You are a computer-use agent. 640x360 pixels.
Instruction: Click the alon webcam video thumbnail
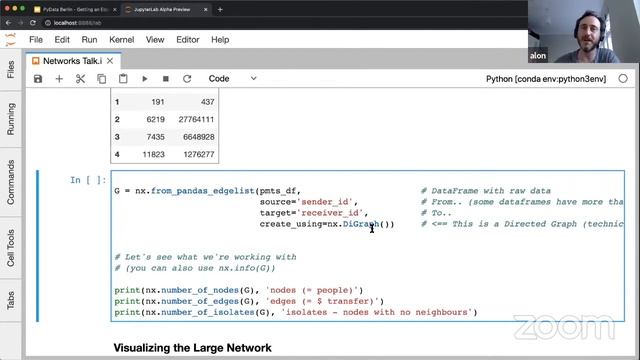click(584, 31)
